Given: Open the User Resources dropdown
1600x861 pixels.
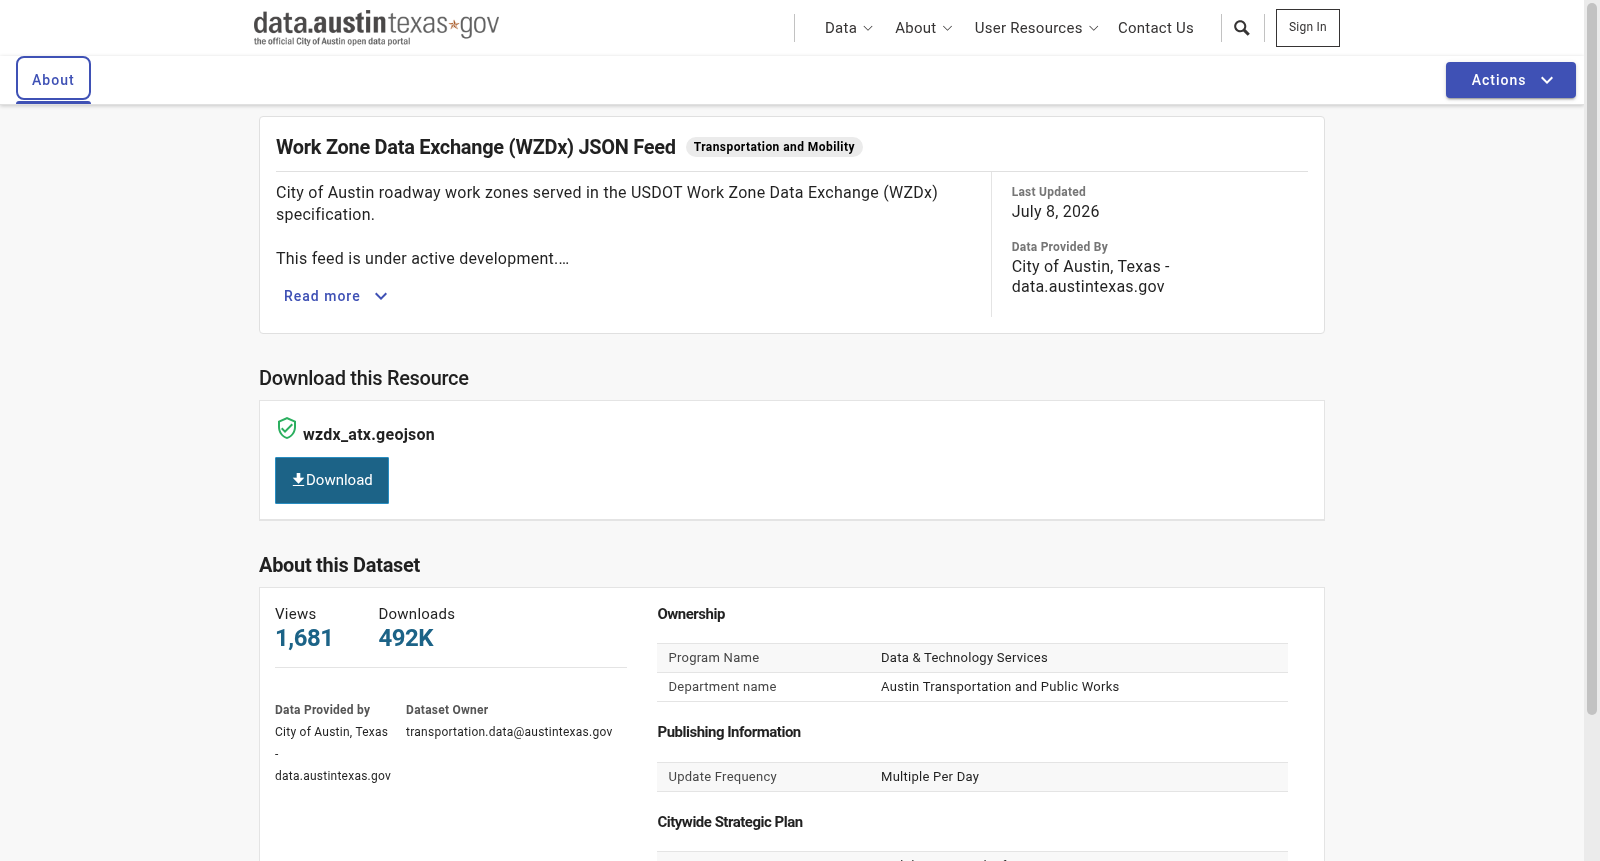Looking at the screenshot, I should (x=1036, y=28).
